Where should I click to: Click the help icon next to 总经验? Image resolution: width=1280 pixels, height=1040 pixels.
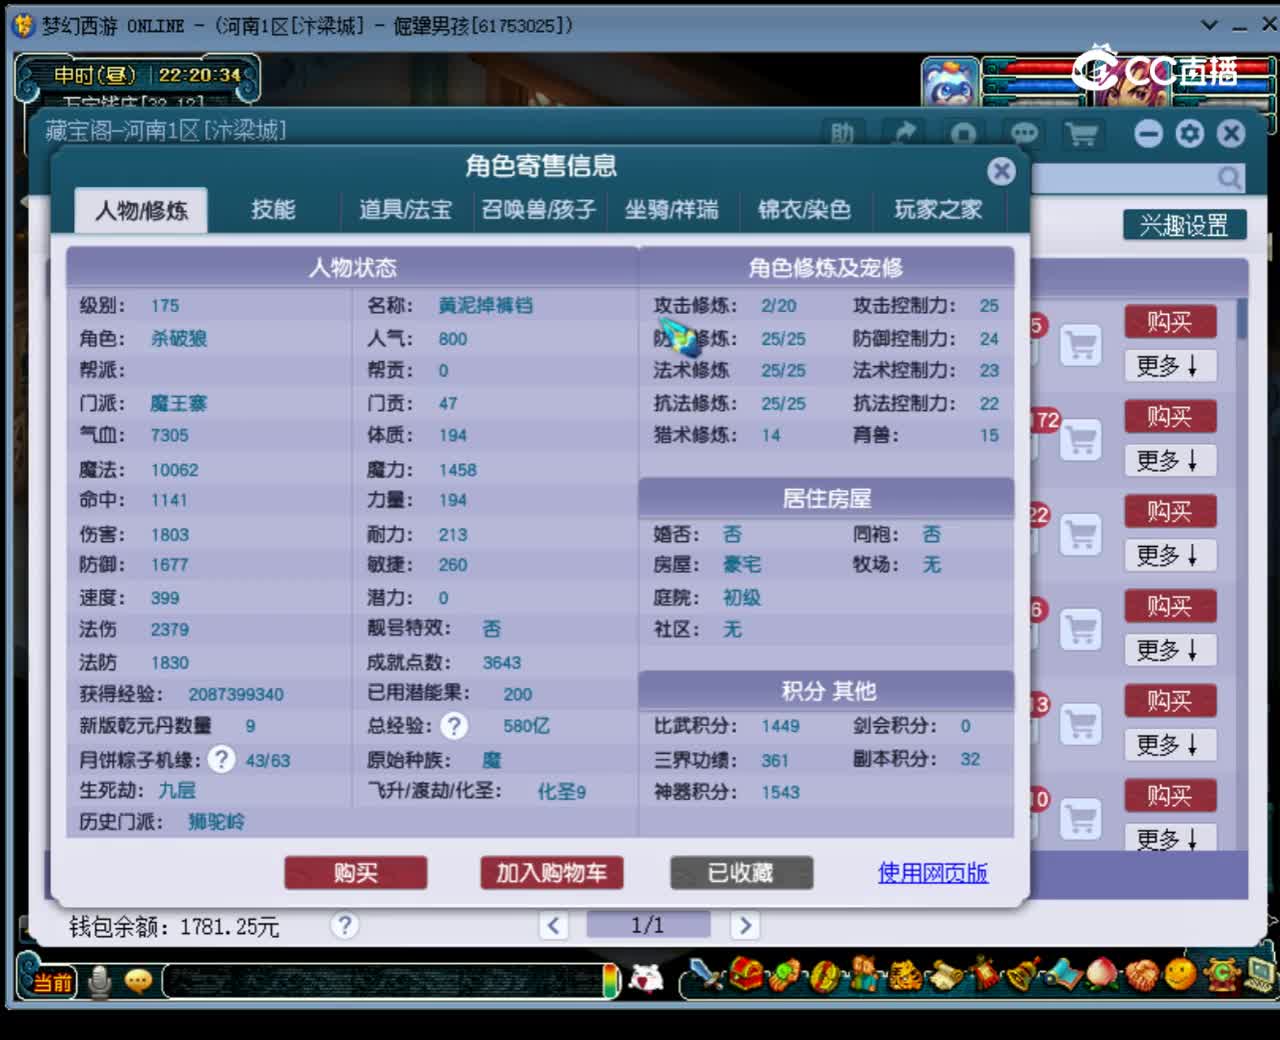(454, 726)
